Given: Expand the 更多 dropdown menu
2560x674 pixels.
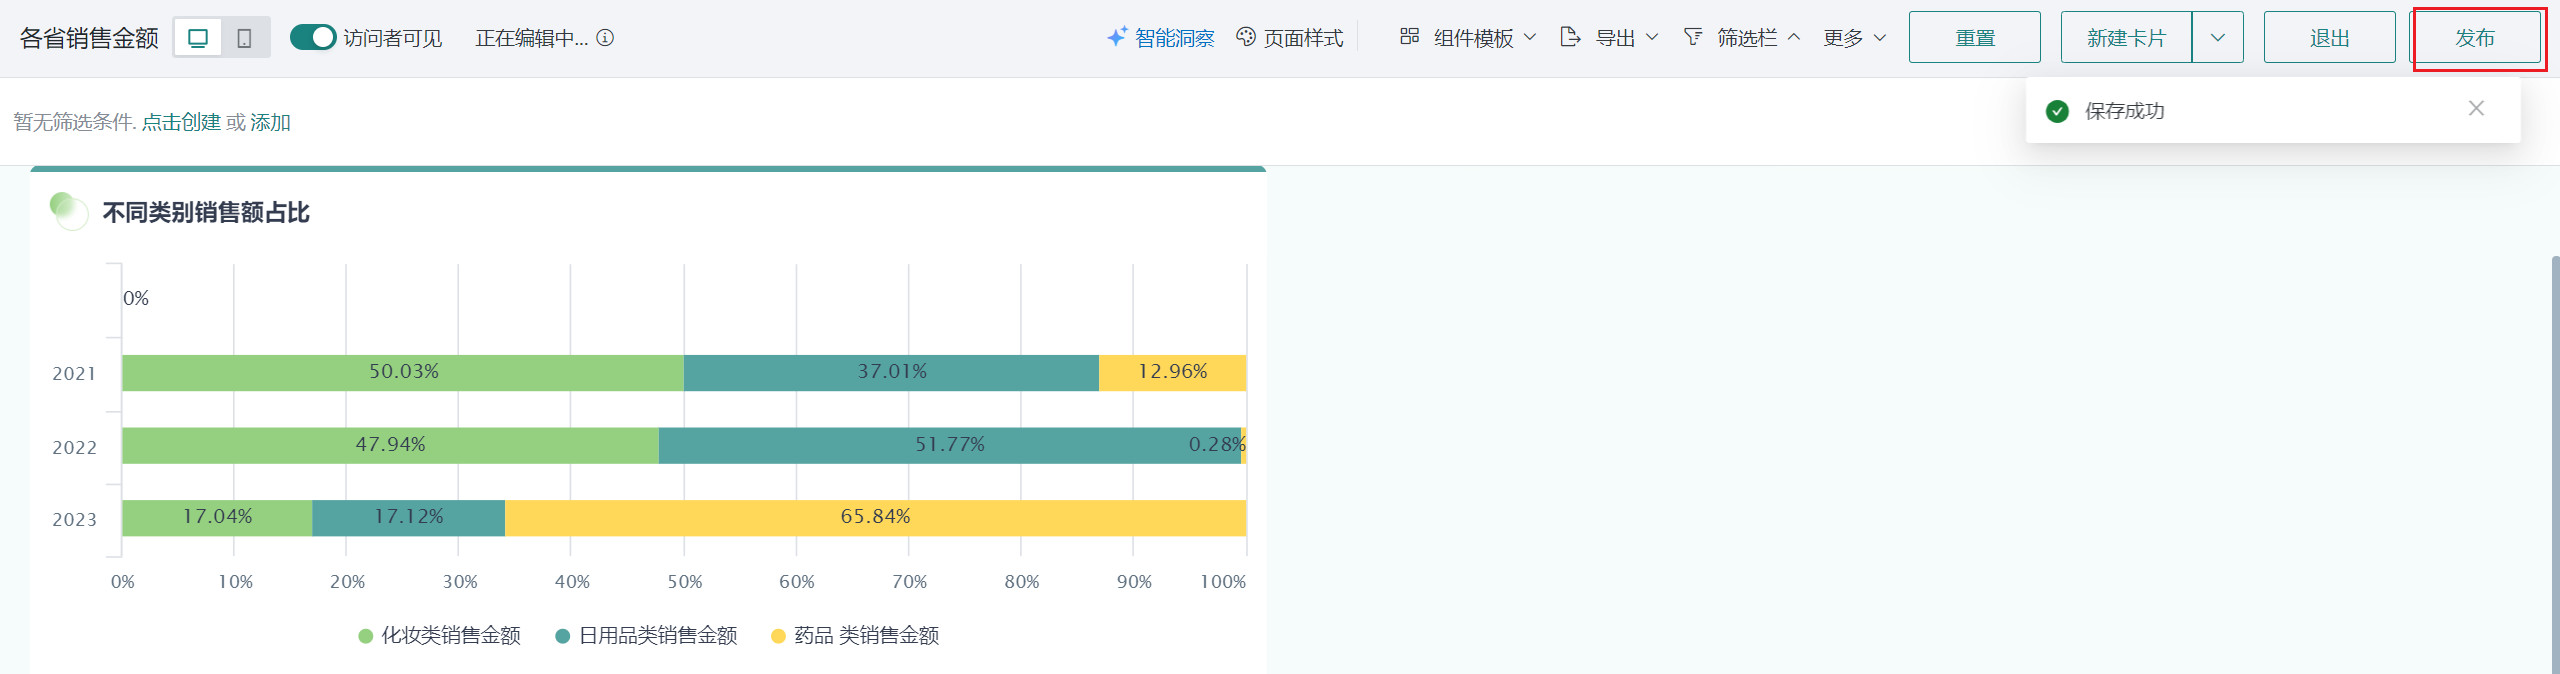Looking at the screenshot, I should 1854,38.
